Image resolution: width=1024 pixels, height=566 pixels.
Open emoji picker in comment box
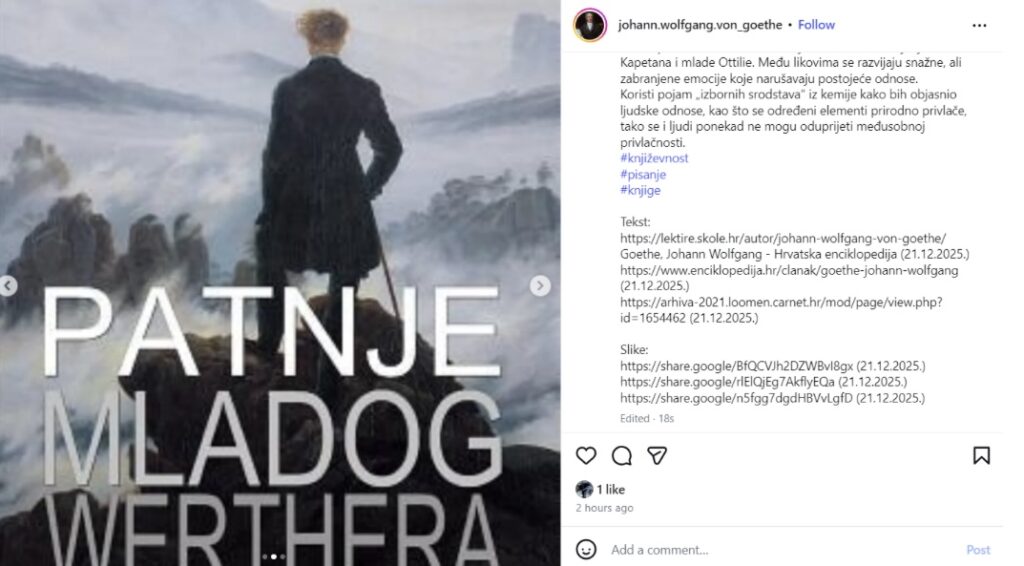point(586,550)
